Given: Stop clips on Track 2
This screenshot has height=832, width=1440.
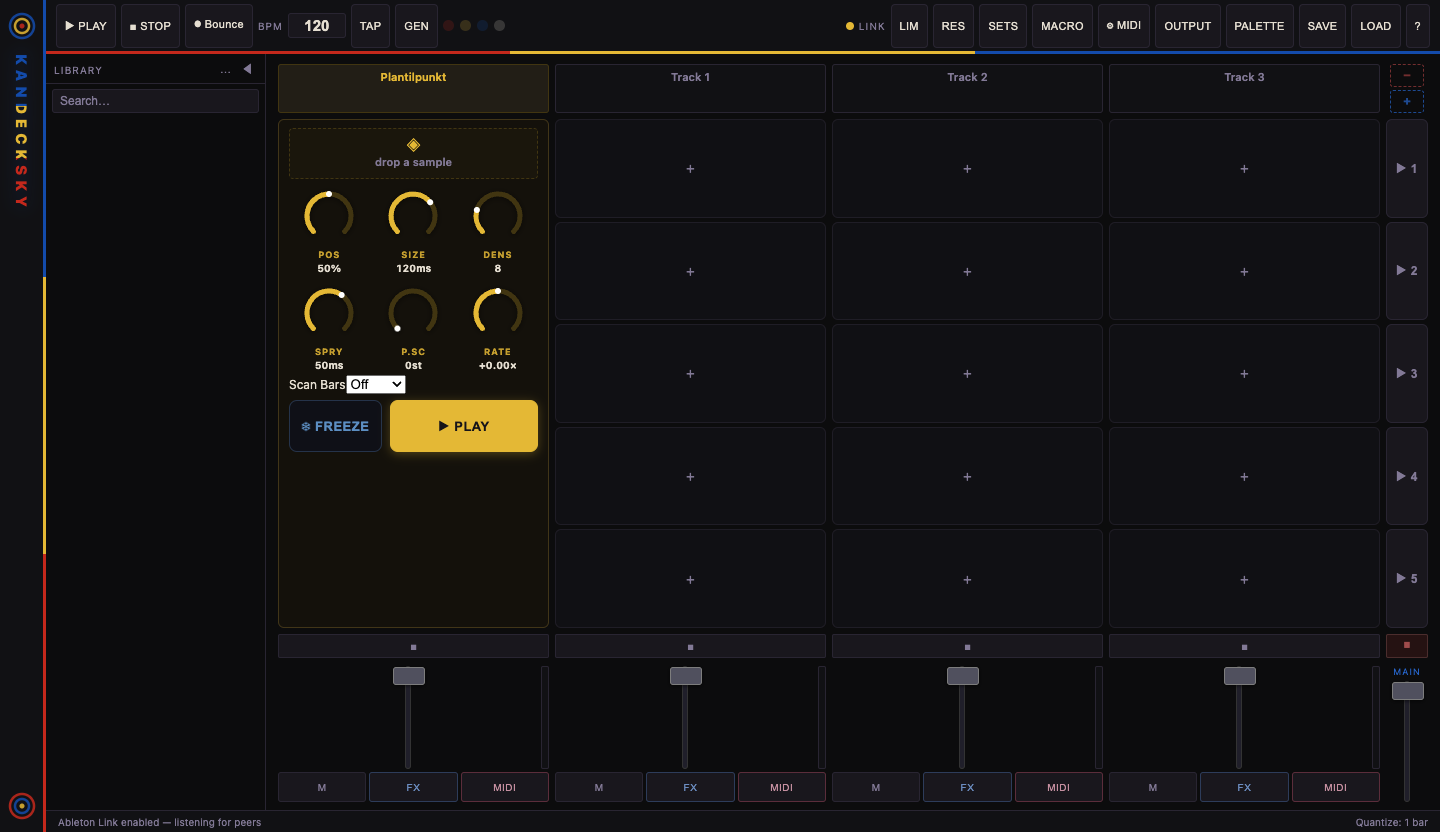Looking at the screenshot, I should pos(967,646).
